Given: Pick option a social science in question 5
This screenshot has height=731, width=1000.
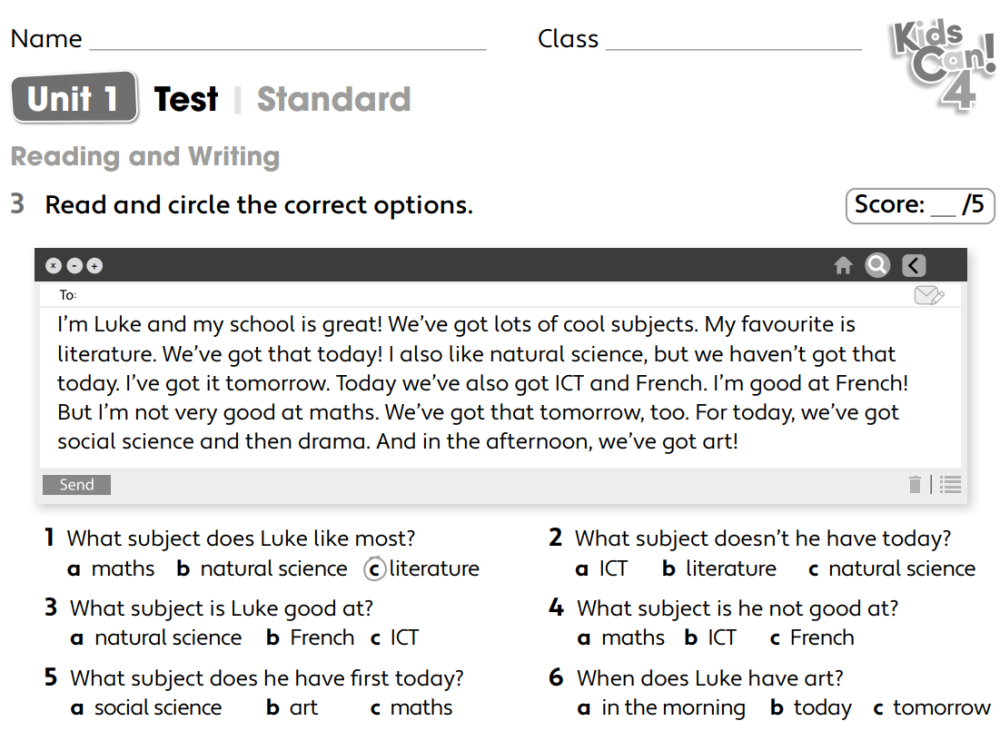Looking at the screenshot, I should click(x=146, y=708).
